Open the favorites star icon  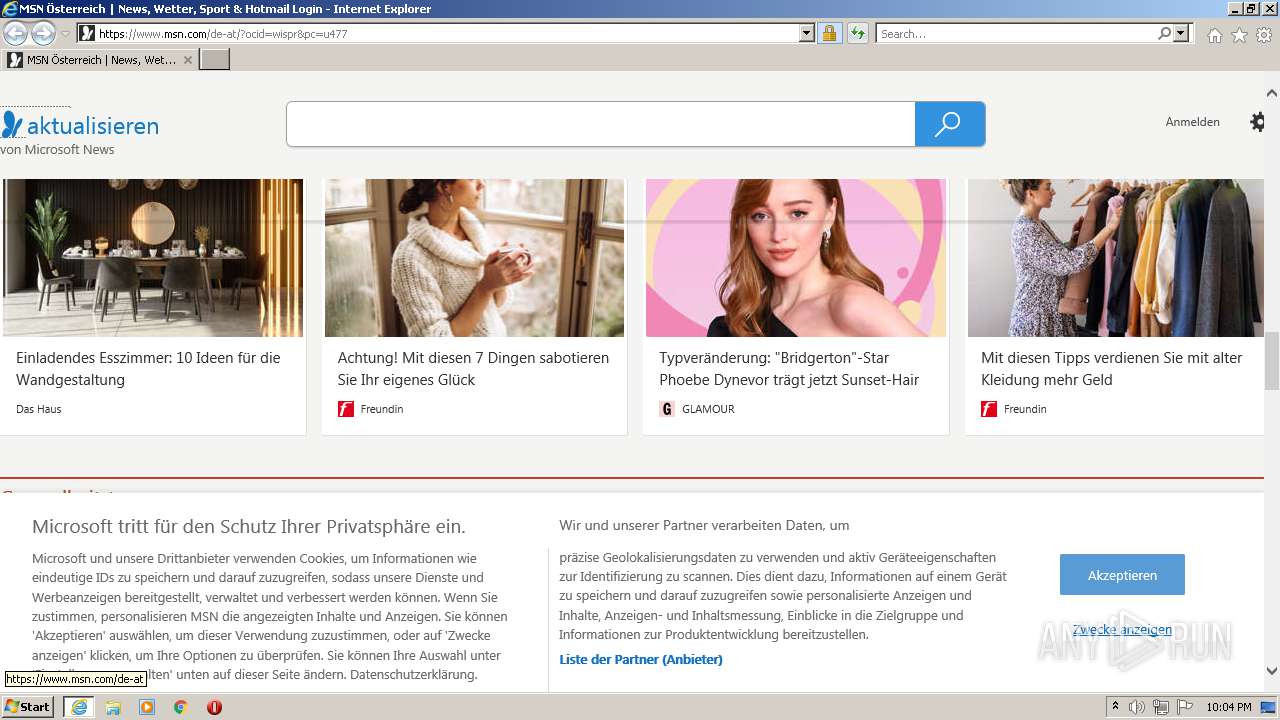(1239, 35)
